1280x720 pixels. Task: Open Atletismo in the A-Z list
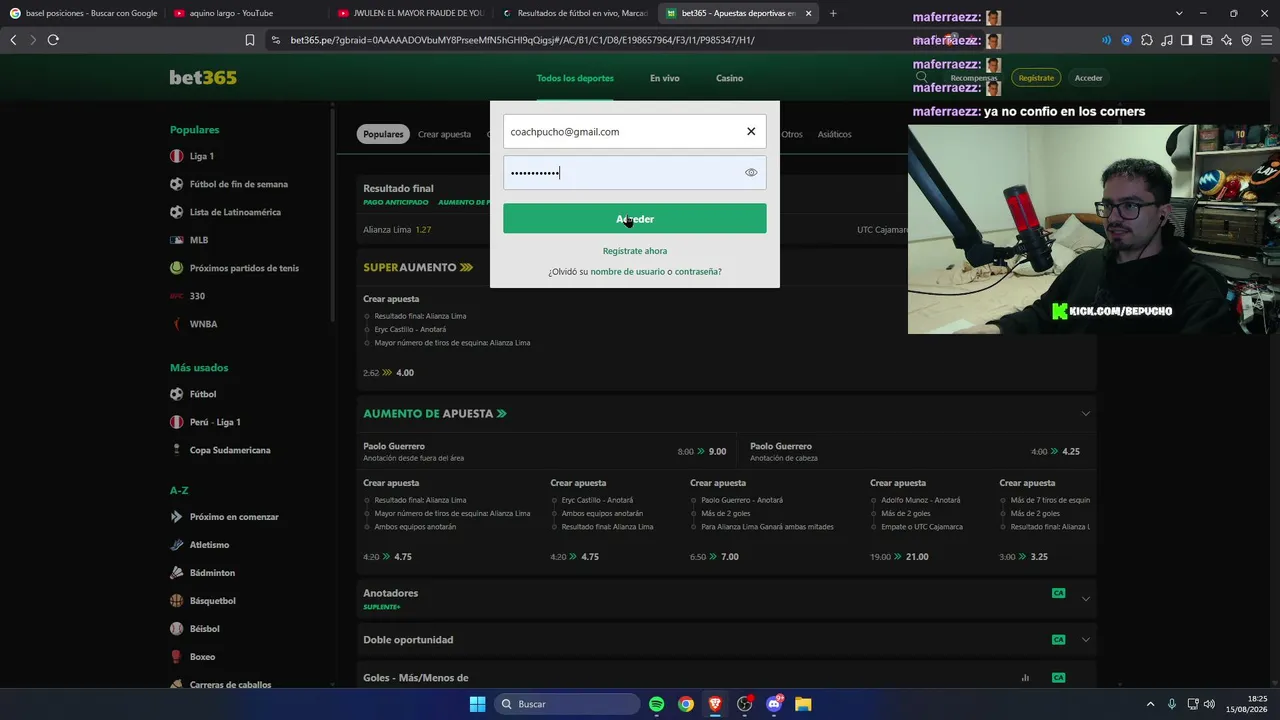[209, 545]
